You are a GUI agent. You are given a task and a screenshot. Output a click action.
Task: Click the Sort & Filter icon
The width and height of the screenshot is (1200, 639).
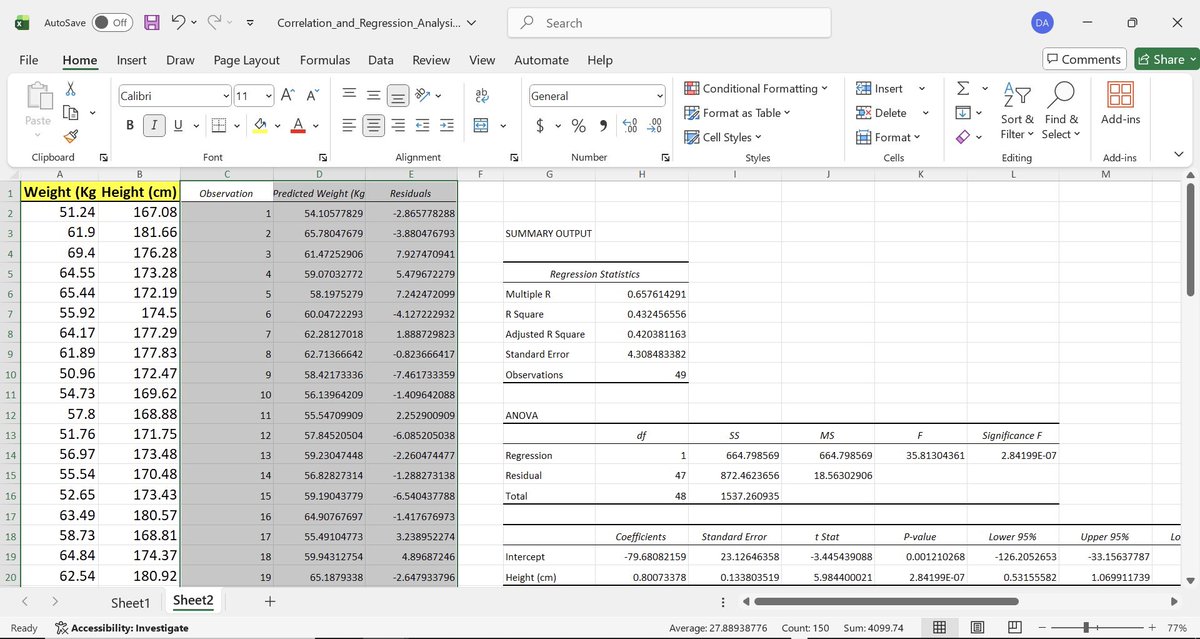point(1016,110)
